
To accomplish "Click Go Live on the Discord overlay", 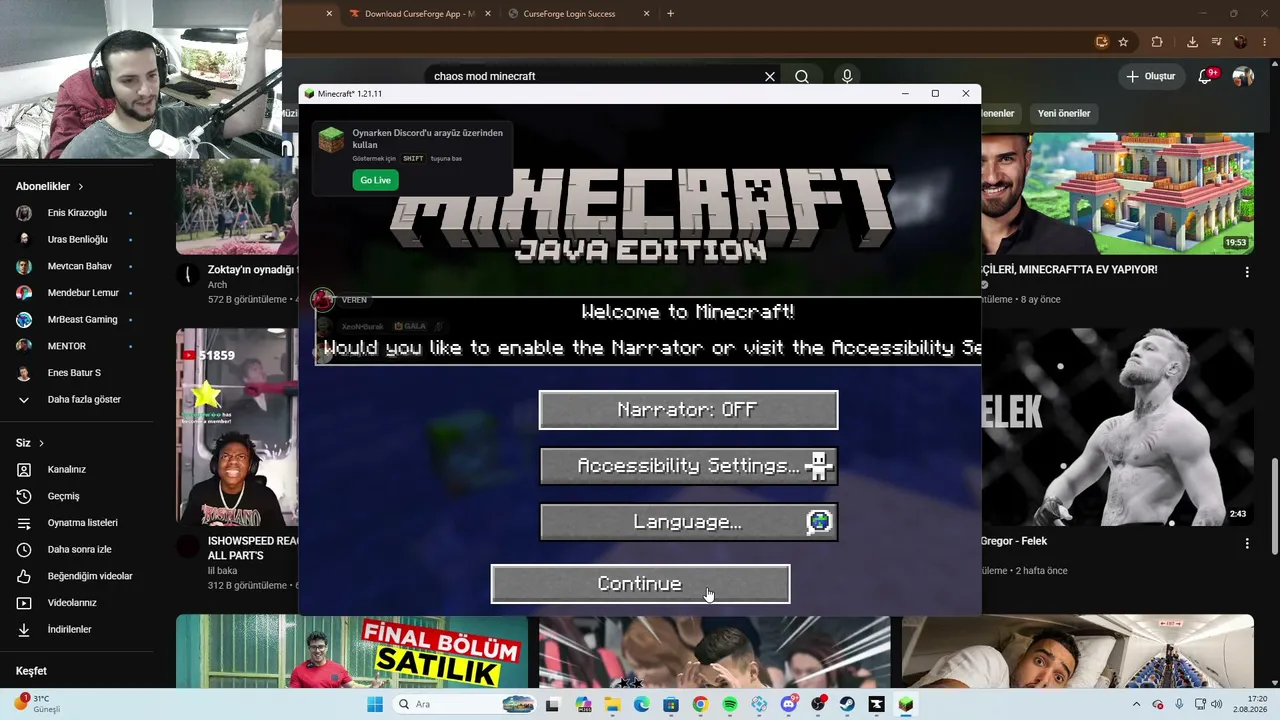I will pos(376,180).
